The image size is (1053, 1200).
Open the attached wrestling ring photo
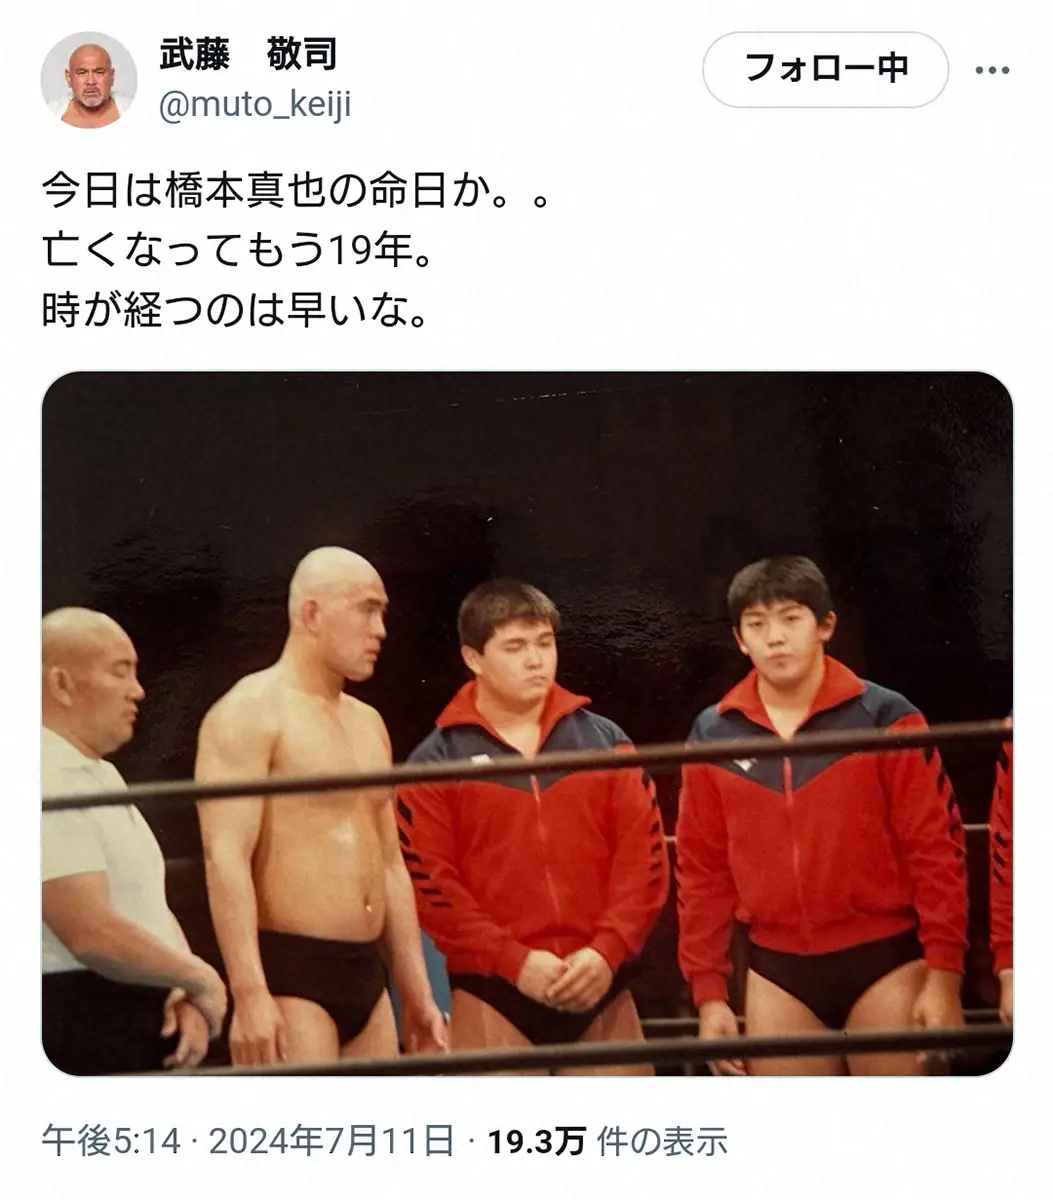[x=527, y=723]
